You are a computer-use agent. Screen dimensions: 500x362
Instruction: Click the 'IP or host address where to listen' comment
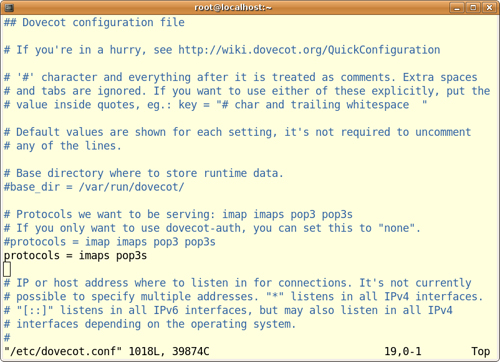(x=237, y=283)
